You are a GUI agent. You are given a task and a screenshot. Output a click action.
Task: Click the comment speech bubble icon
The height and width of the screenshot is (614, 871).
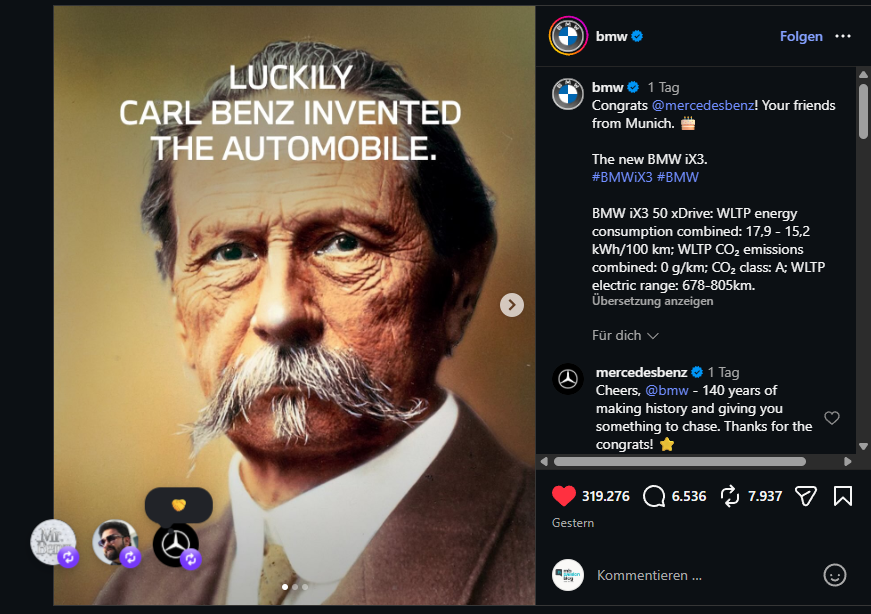coord(656,496)
